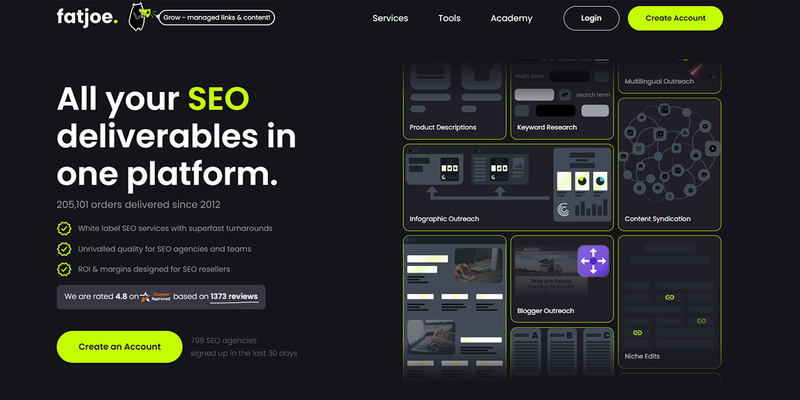Select the Keyword Research card
Screen dimensions: 800x400
[x=562, y=101]
